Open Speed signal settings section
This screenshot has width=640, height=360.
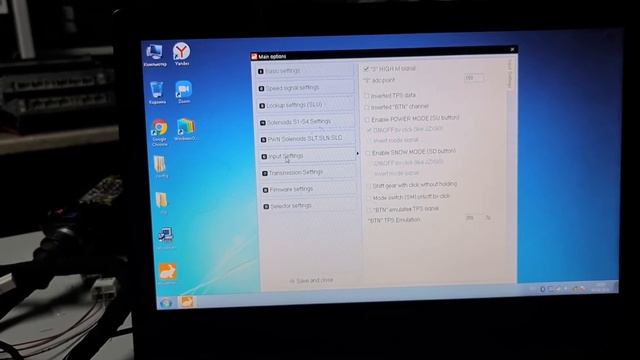coord(306,88)
